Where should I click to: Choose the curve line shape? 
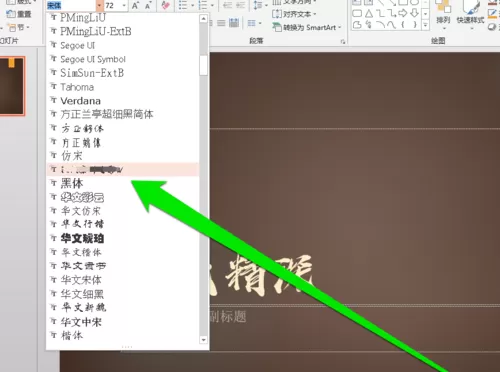coord(391,25)
